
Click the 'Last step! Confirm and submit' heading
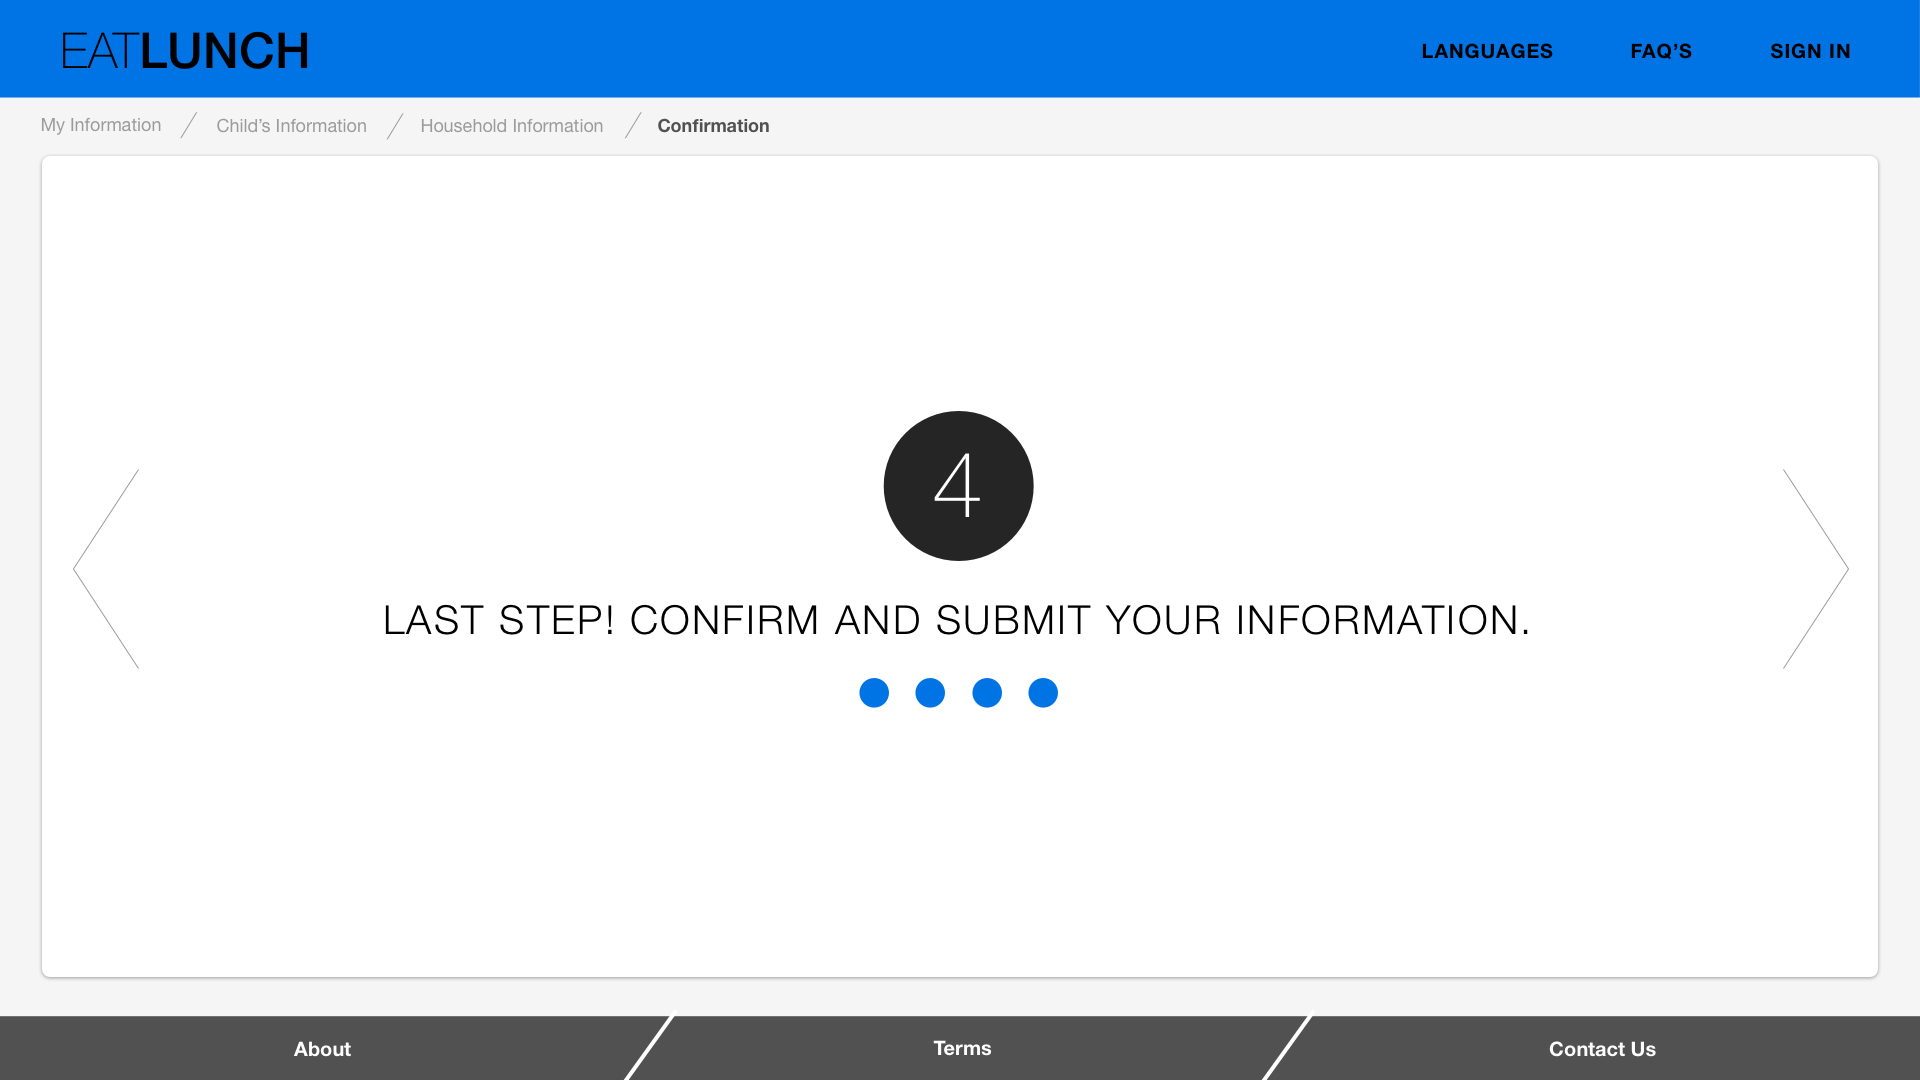(x=956, y=620)
